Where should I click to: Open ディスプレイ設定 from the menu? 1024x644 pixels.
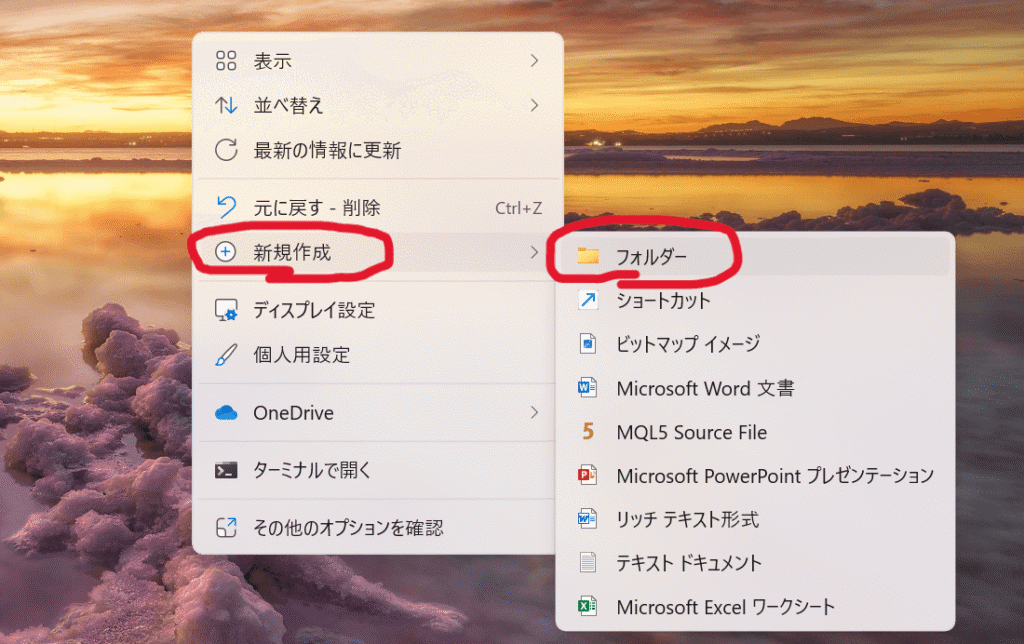pyautogui.click(x=314, y=310)
